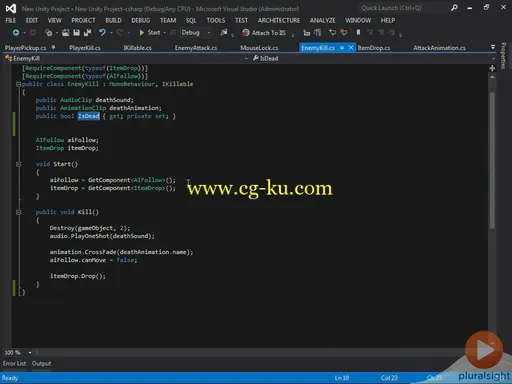Viewport: 512px width, 384px height.
Task: Collapse the EnemyKill class outline region
Action: click(19, 84)
